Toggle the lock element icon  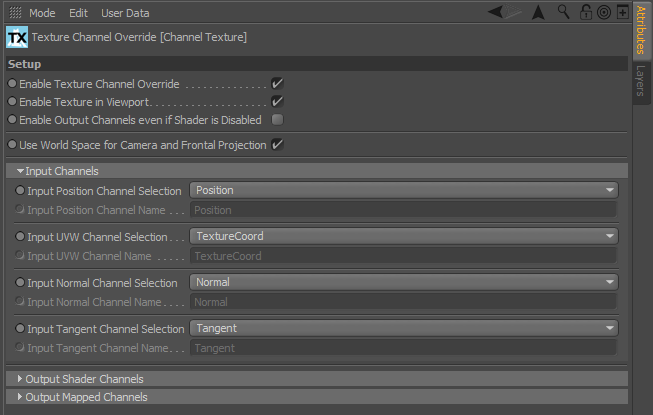(586, 12)
